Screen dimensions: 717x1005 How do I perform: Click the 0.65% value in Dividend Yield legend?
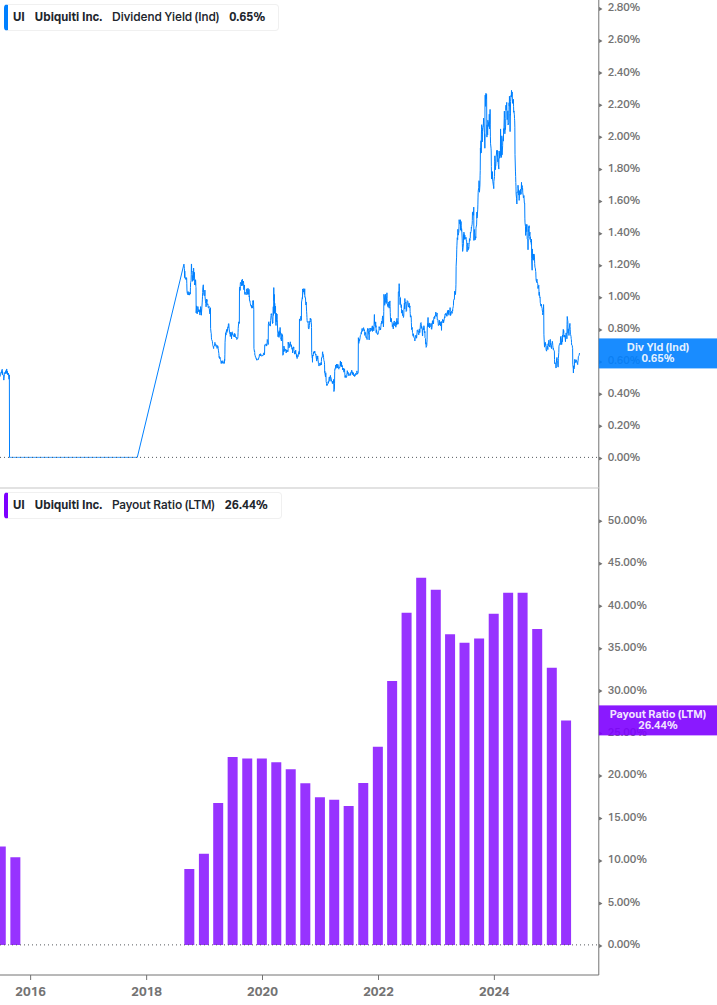[247, 17]
